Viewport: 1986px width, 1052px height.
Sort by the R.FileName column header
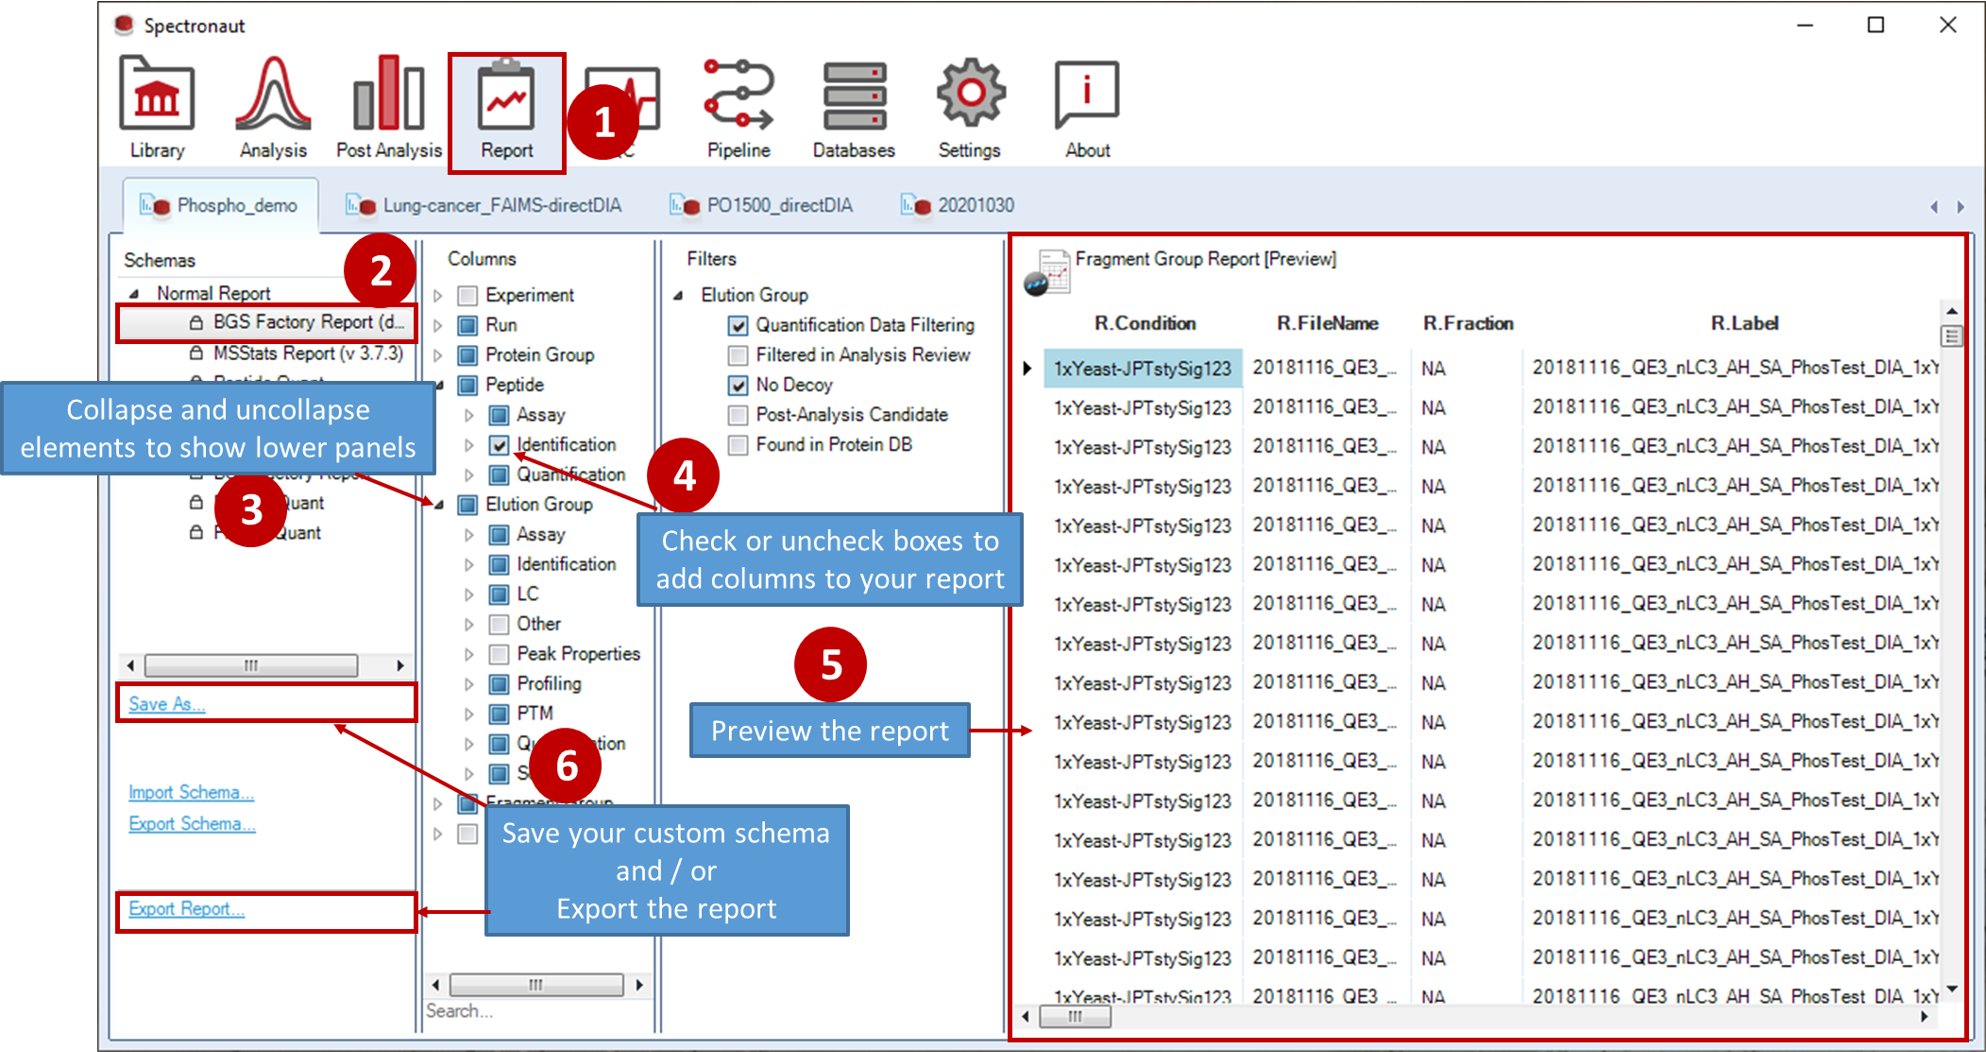click(x=1327, y=324)
